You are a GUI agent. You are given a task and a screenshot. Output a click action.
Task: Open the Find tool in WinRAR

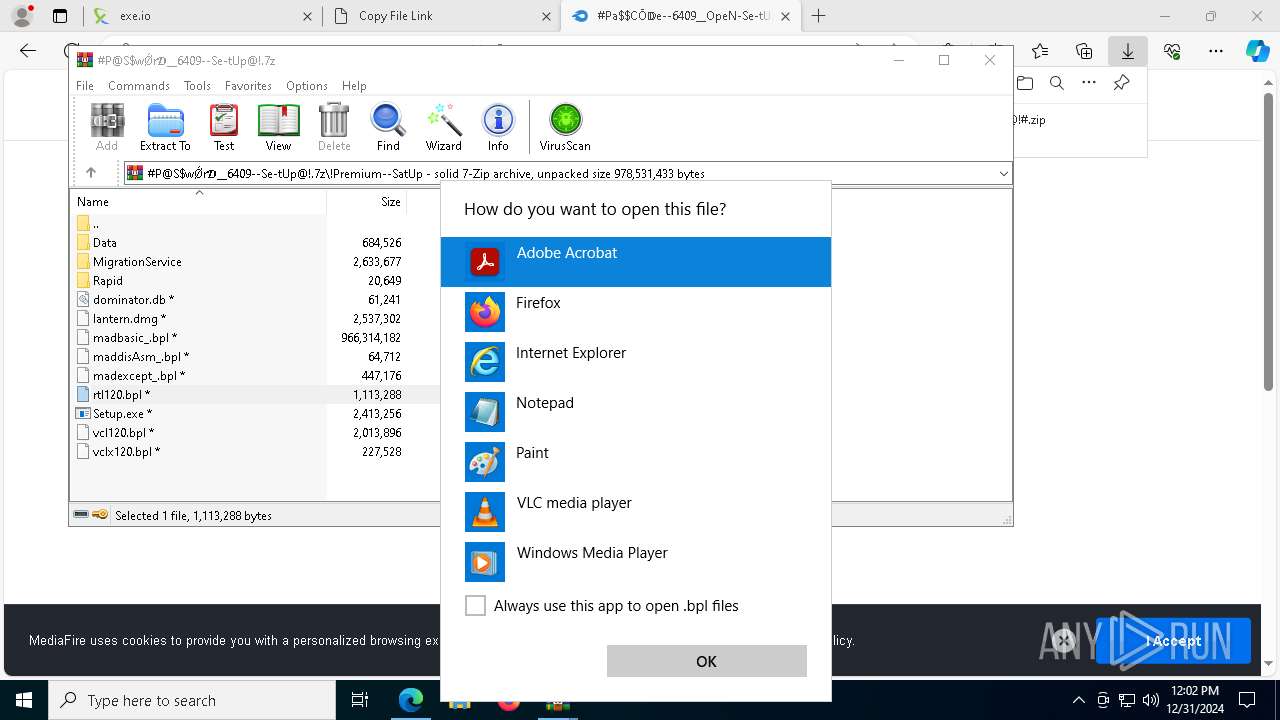pos(388,128)
